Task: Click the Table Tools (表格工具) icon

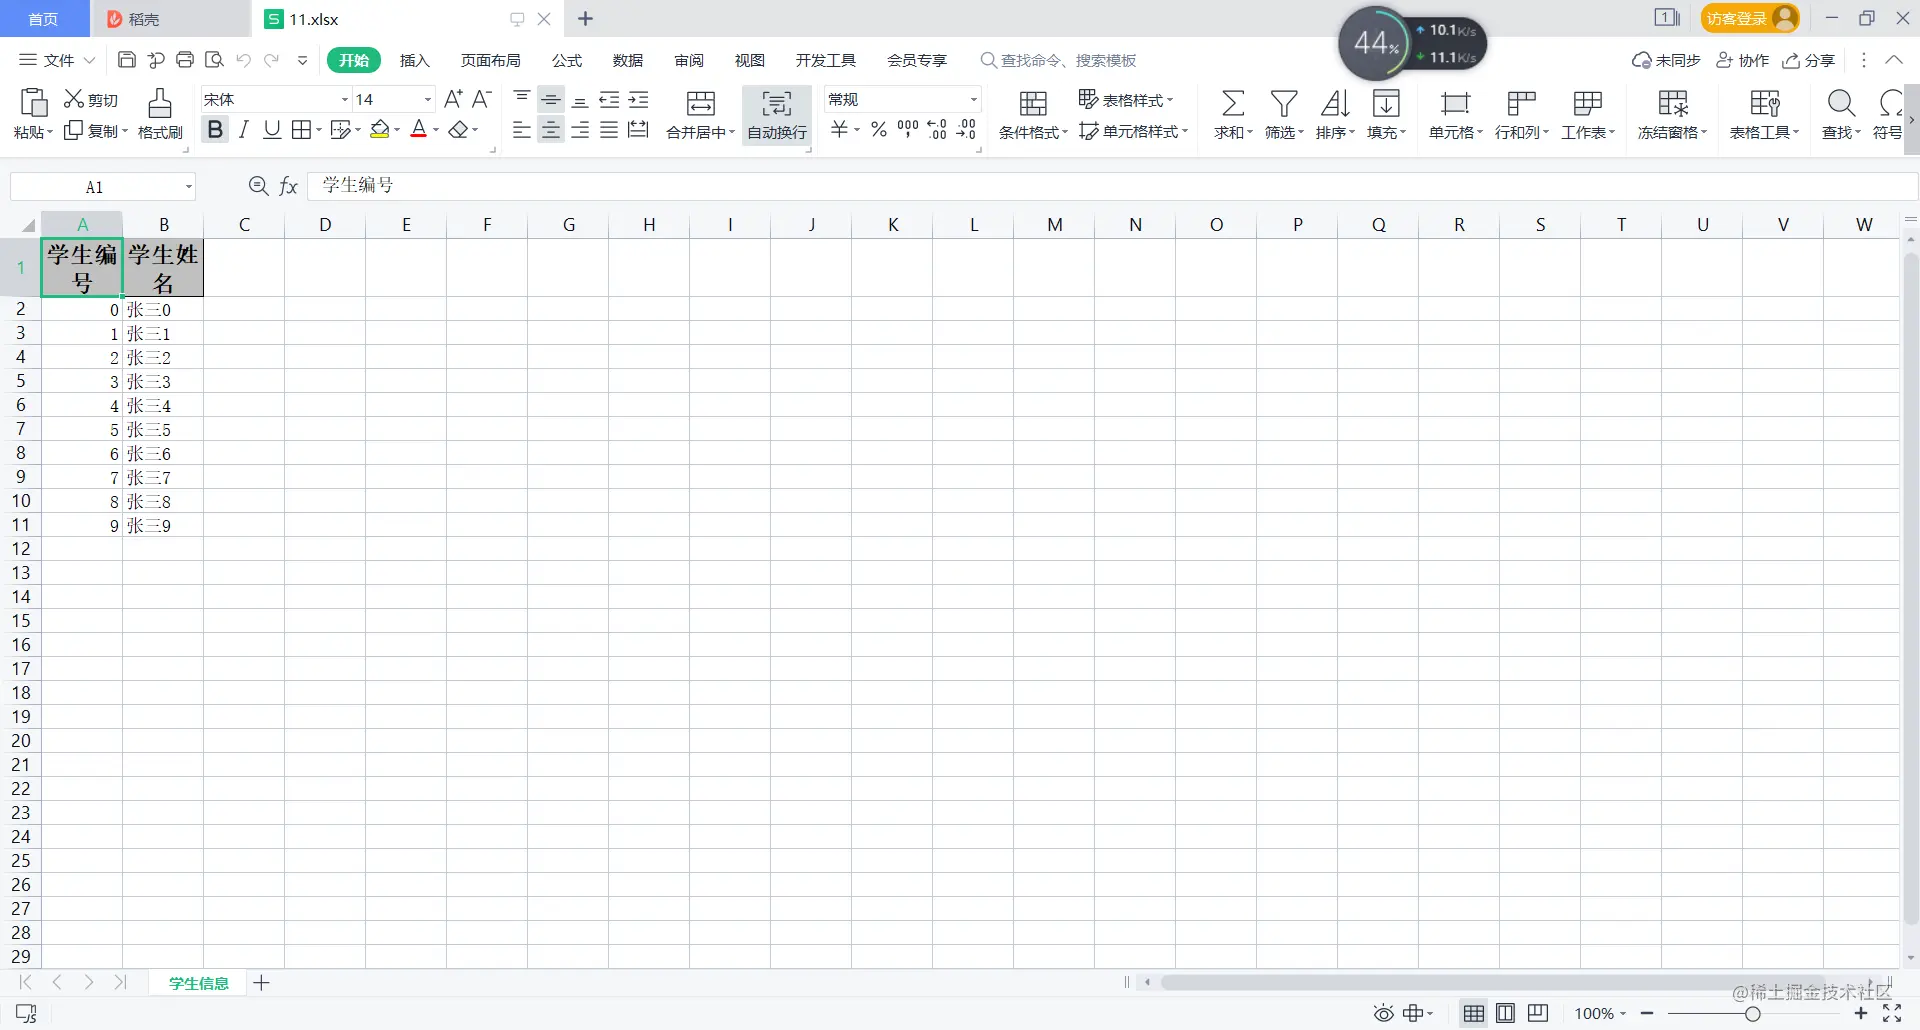Action: click(1765, 104)
